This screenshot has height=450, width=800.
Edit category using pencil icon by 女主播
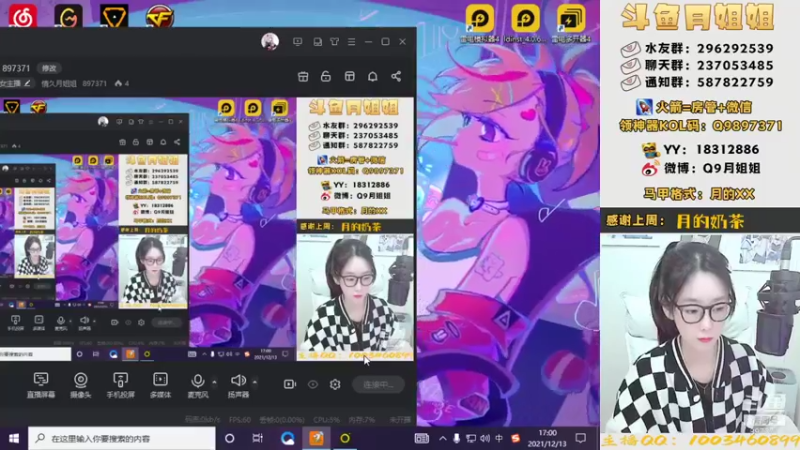coord(28,83)
